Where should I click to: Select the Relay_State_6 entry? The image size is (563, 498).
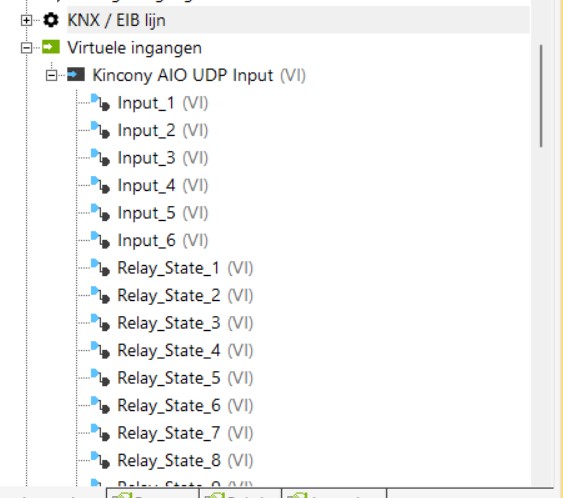pos(185,406)
